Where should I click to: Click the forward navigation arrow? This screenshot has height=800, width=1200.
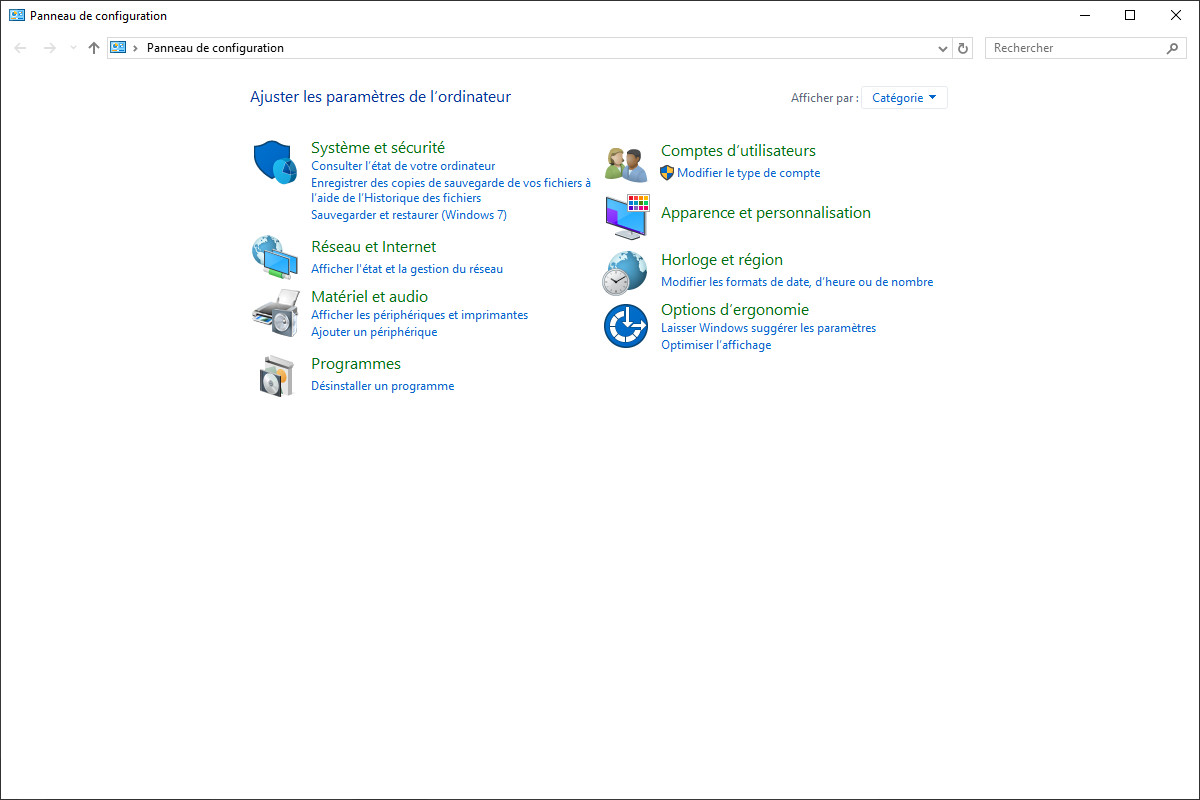click(49, 48)
